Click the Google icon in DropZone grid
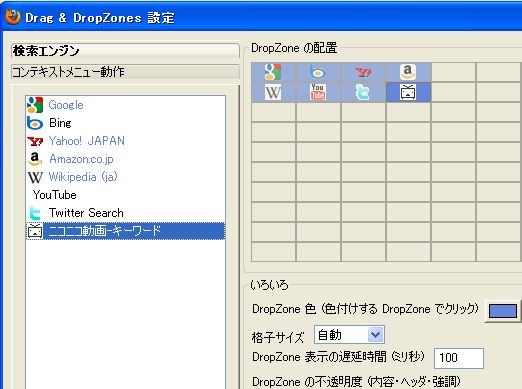 [273, 72]
